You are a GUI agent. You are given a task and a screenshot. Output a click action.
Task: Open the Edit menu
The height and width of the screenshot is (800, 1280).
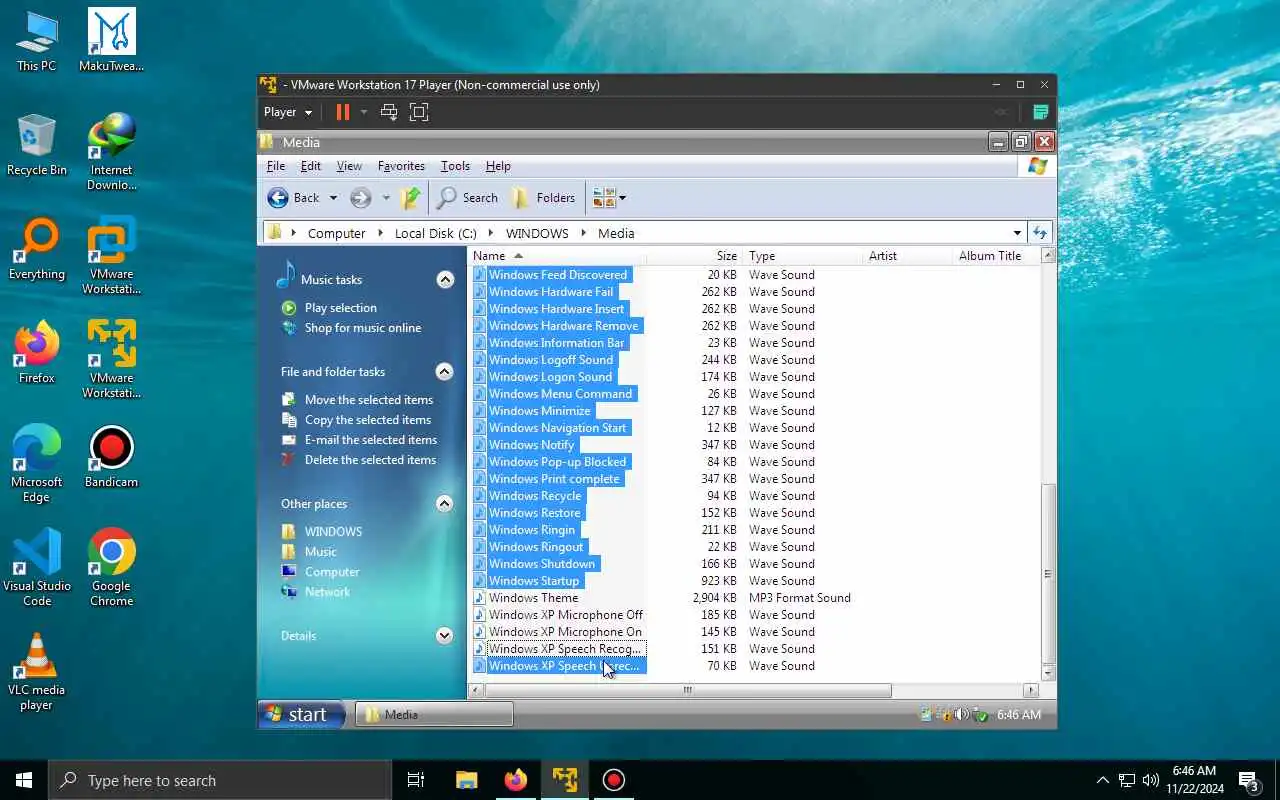coord(311,166)
